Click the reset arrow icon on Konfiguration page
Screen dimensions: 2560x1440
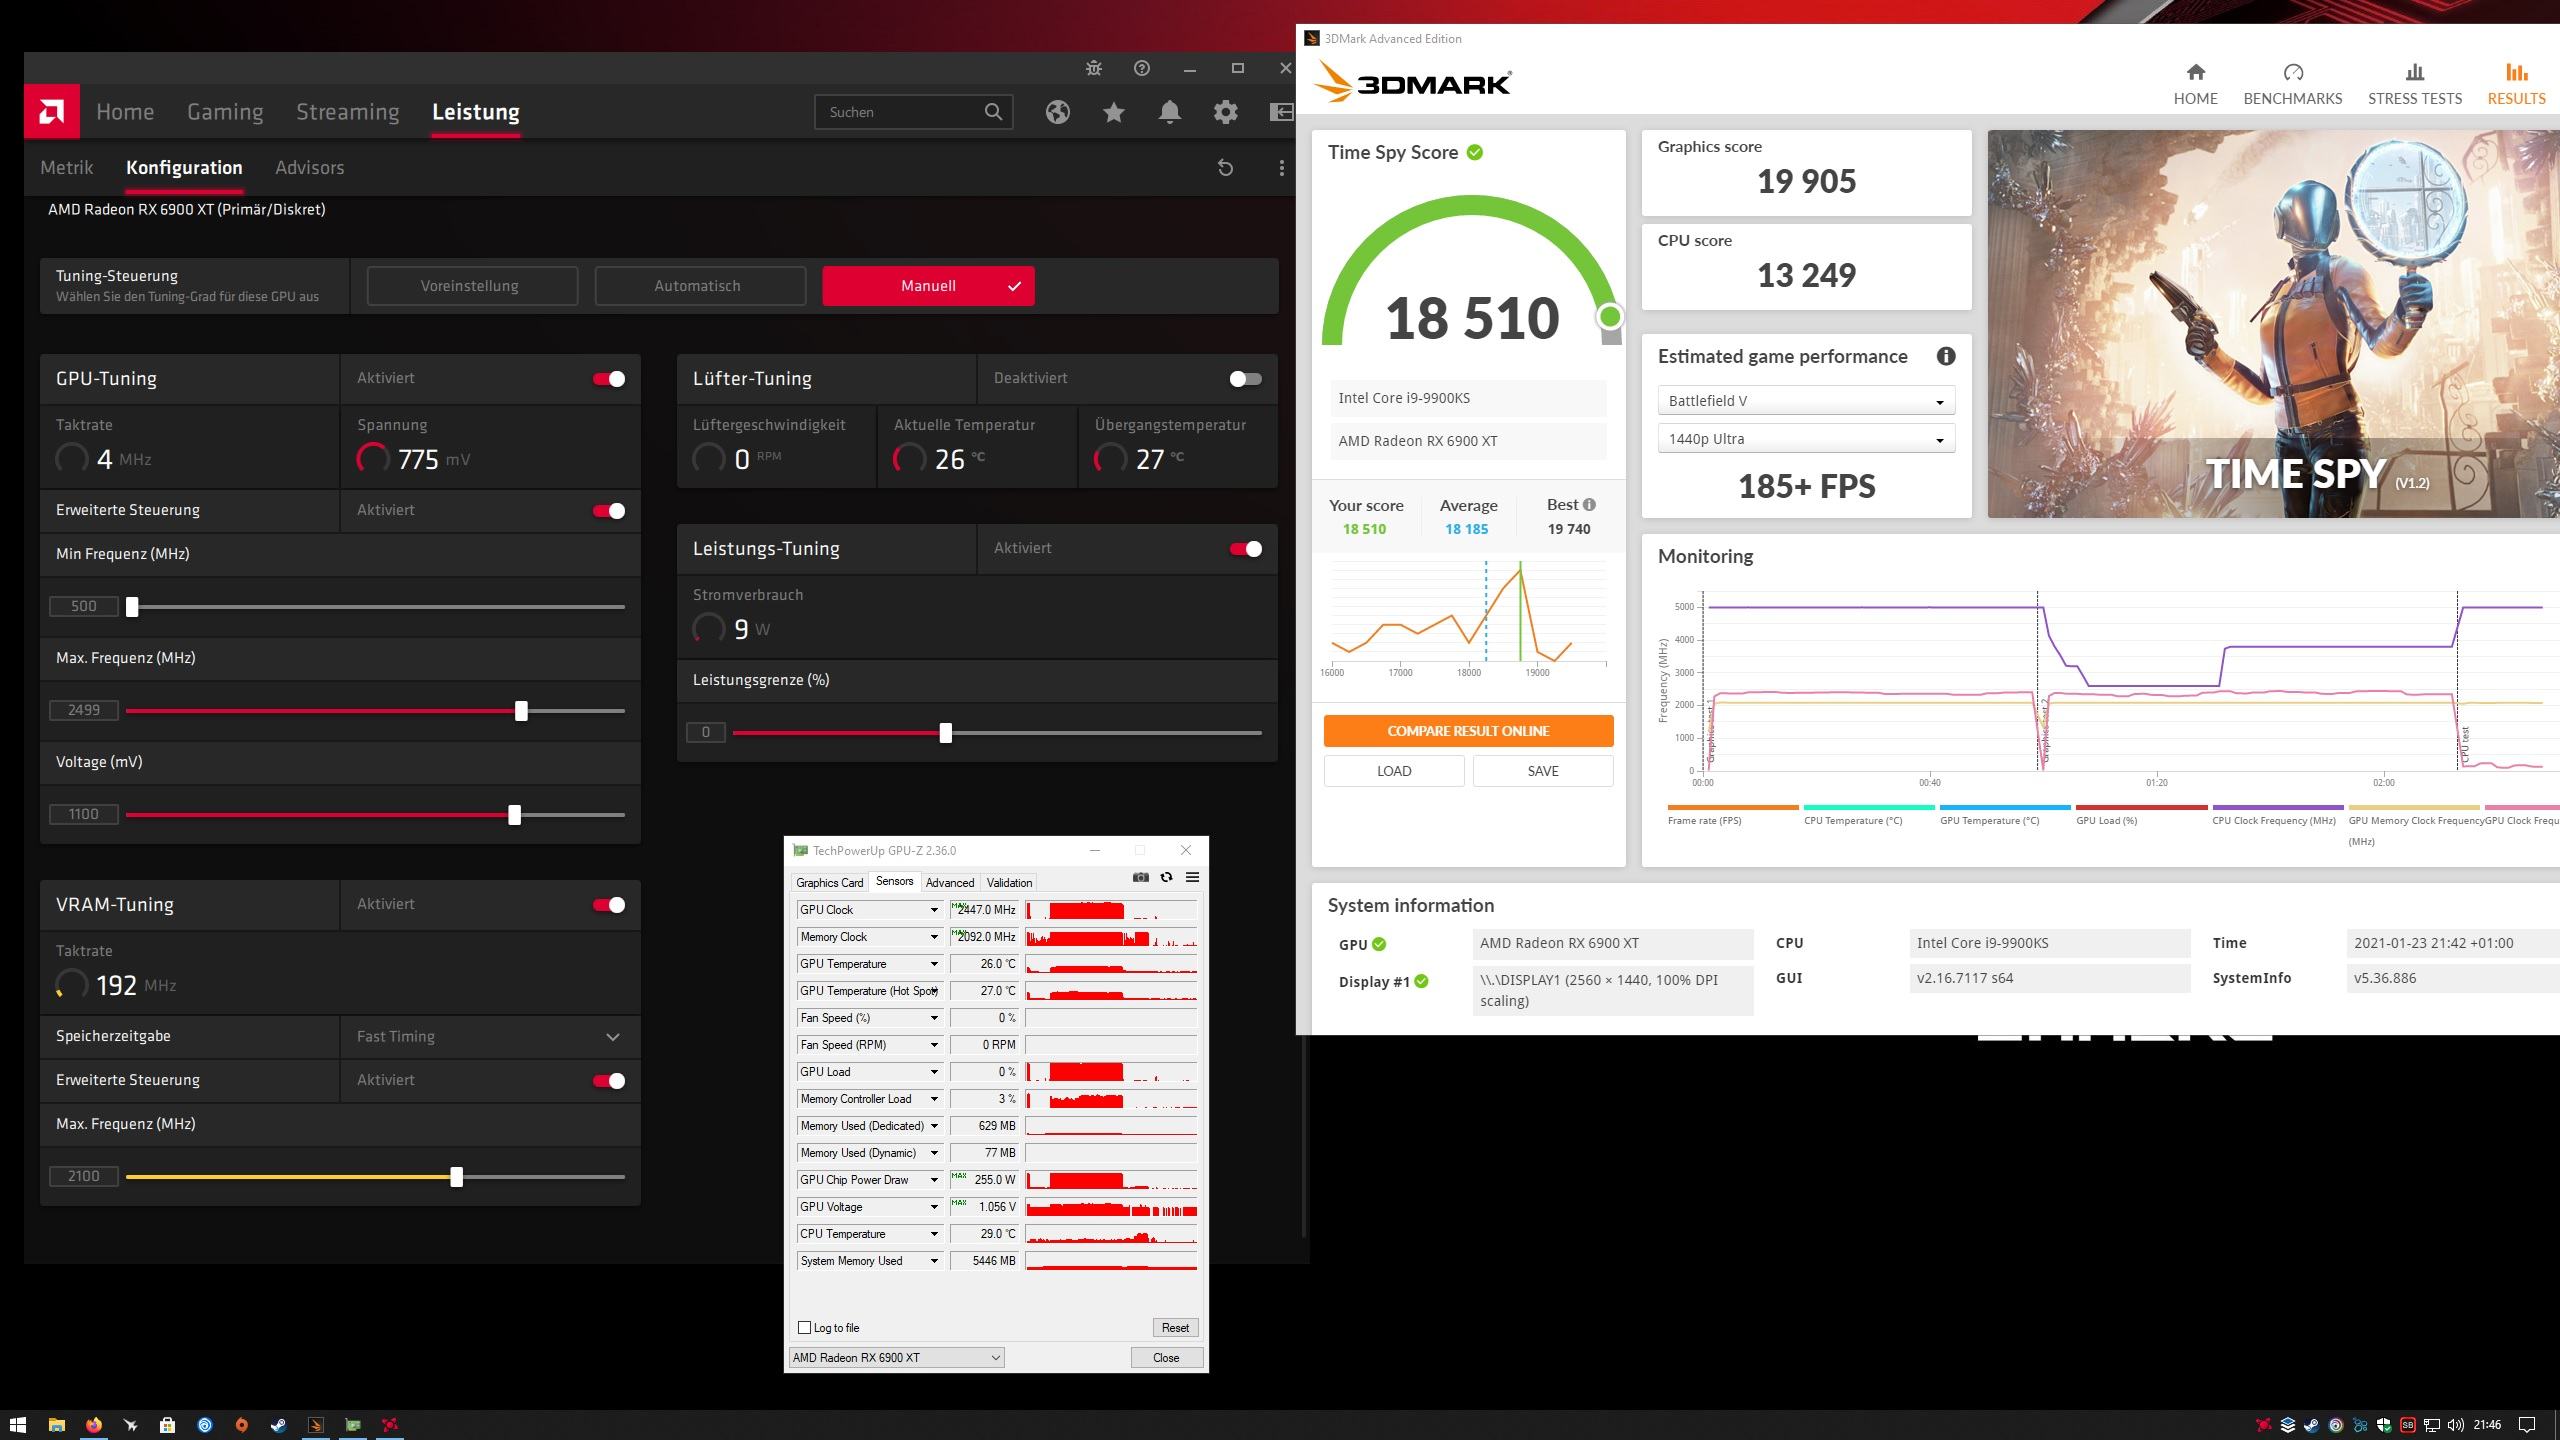point(1225,168)
